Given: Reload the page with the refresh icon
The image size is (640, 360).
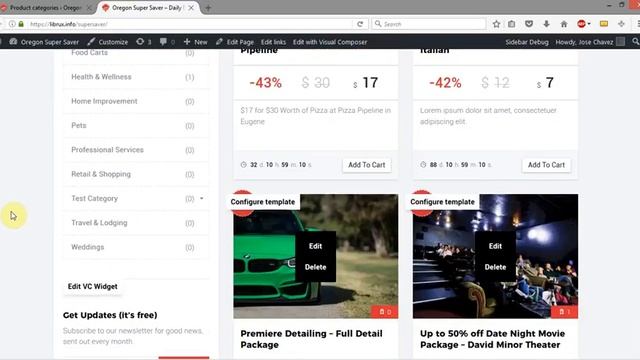Looking at the screenshot, I should tap(360, 24).
